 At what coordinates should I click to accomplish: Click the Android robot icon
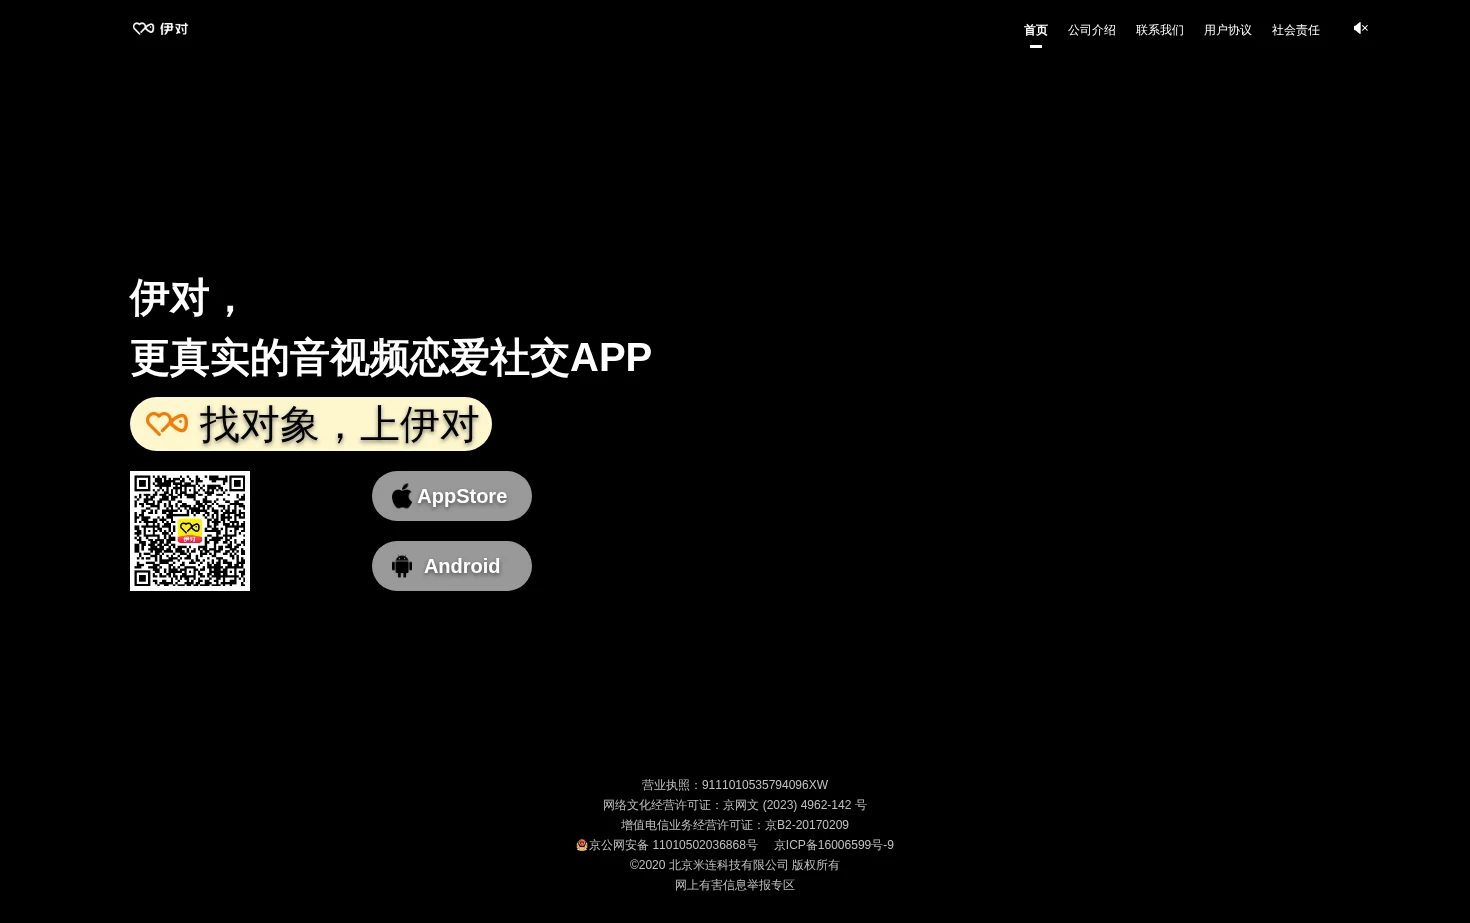tap(402, 566)
